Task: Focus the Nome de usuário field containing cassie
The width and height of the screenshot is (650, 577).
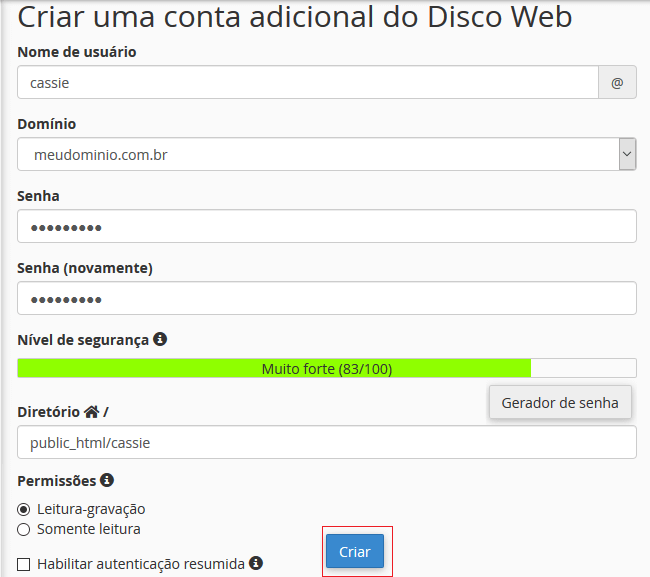Action: [x=307, y=83]
